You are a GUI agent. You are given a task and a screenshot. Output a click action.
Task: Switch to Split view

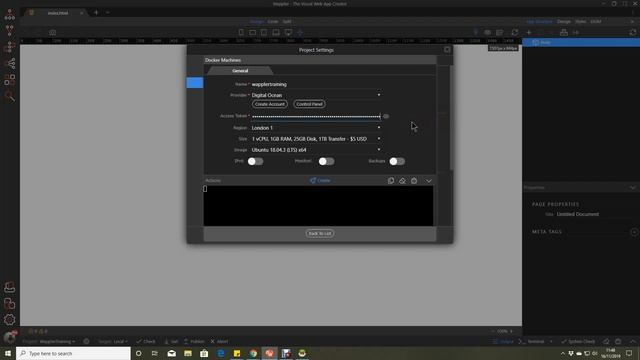pyautogui.click(x=287, y=21)
